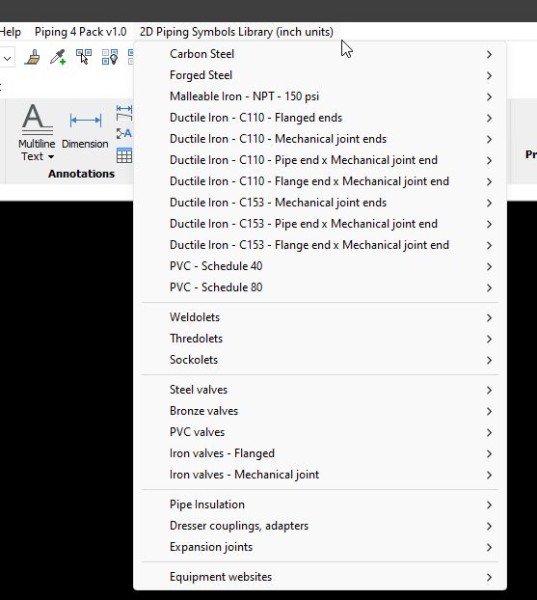Click the lightbulb isolate objects icon

point(109,57)
